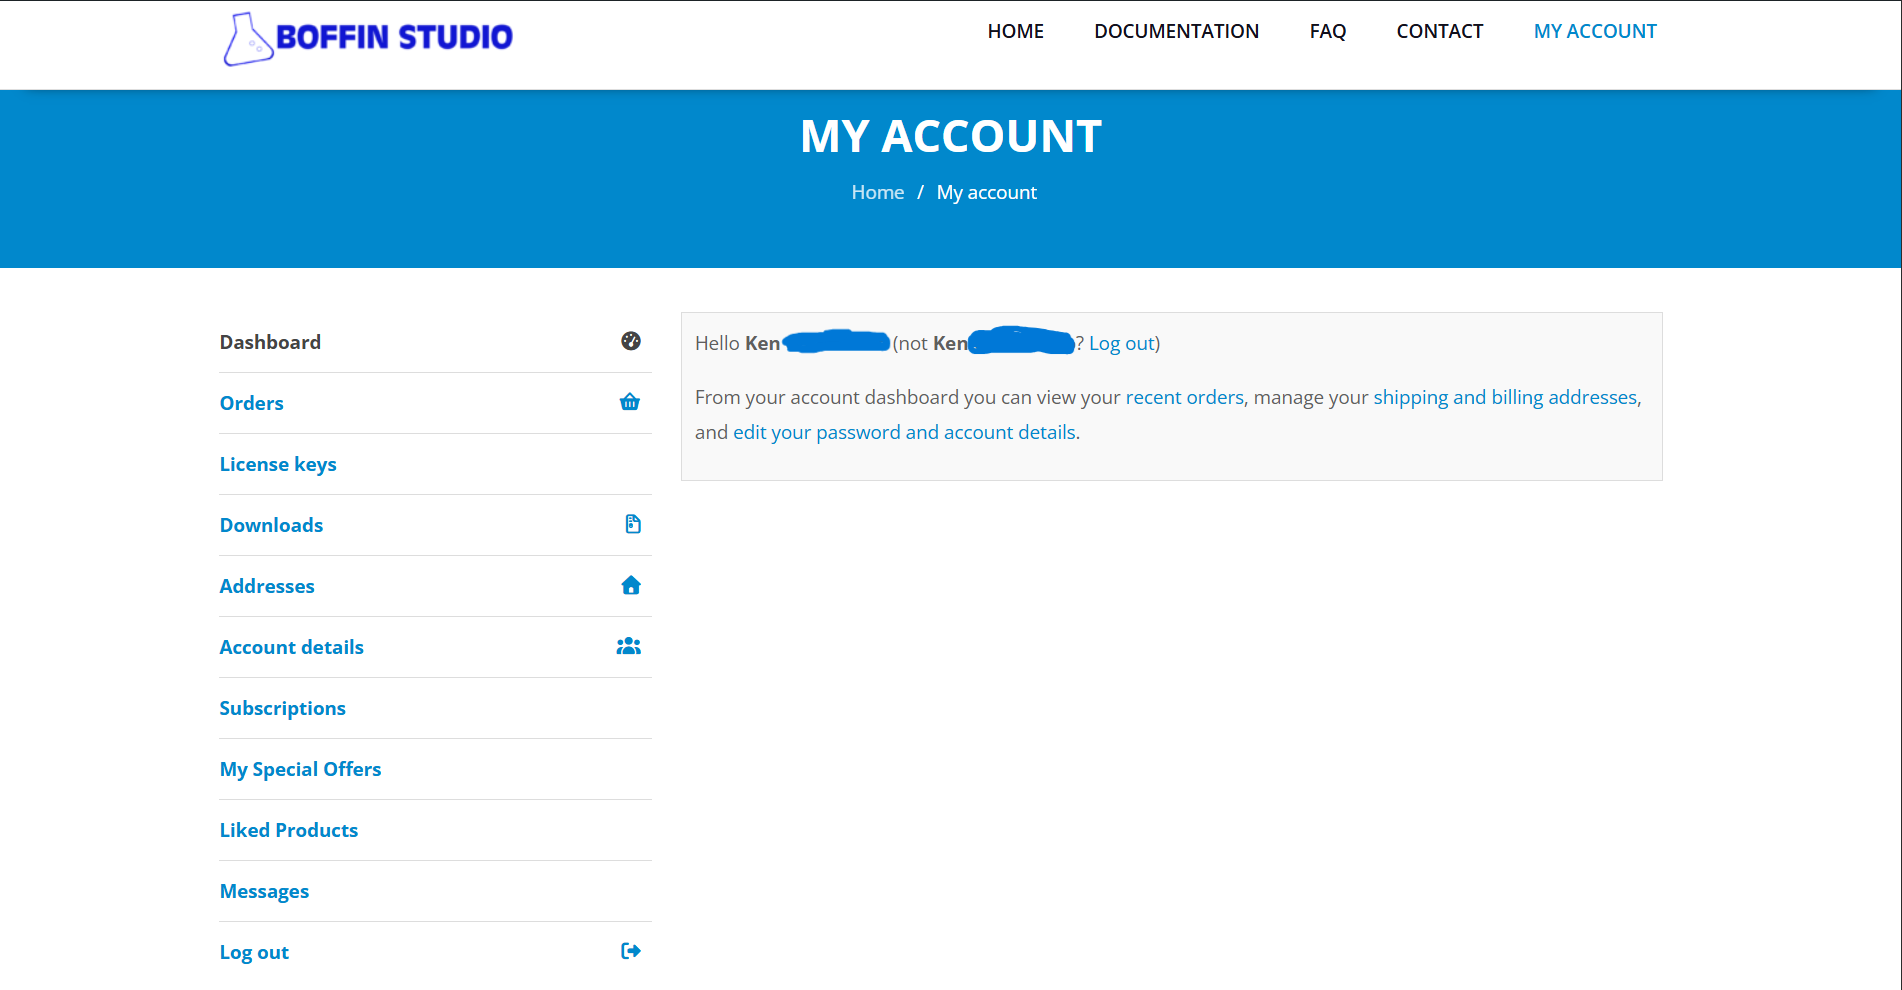
Task: Follow the 'recent orders' link
Action: [x=1184, y=397]
